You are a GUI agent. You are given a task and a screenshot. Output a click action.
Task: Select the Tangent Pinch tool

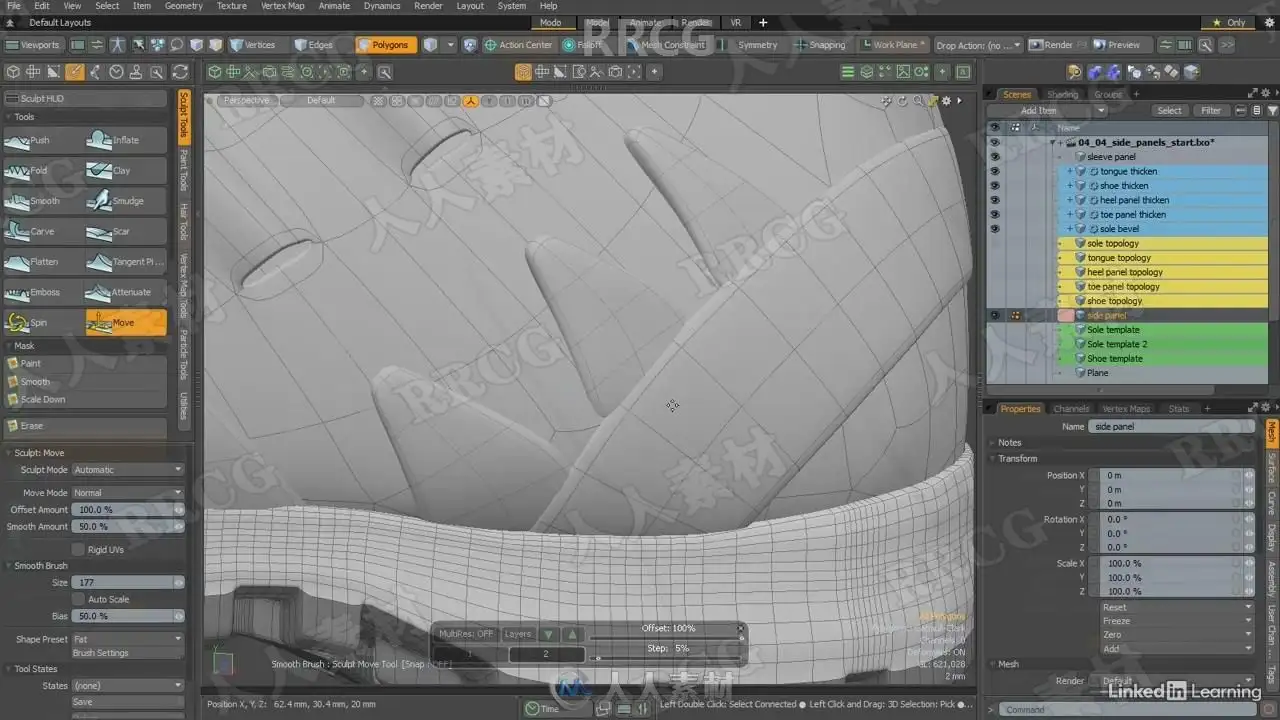coord(126,262)
